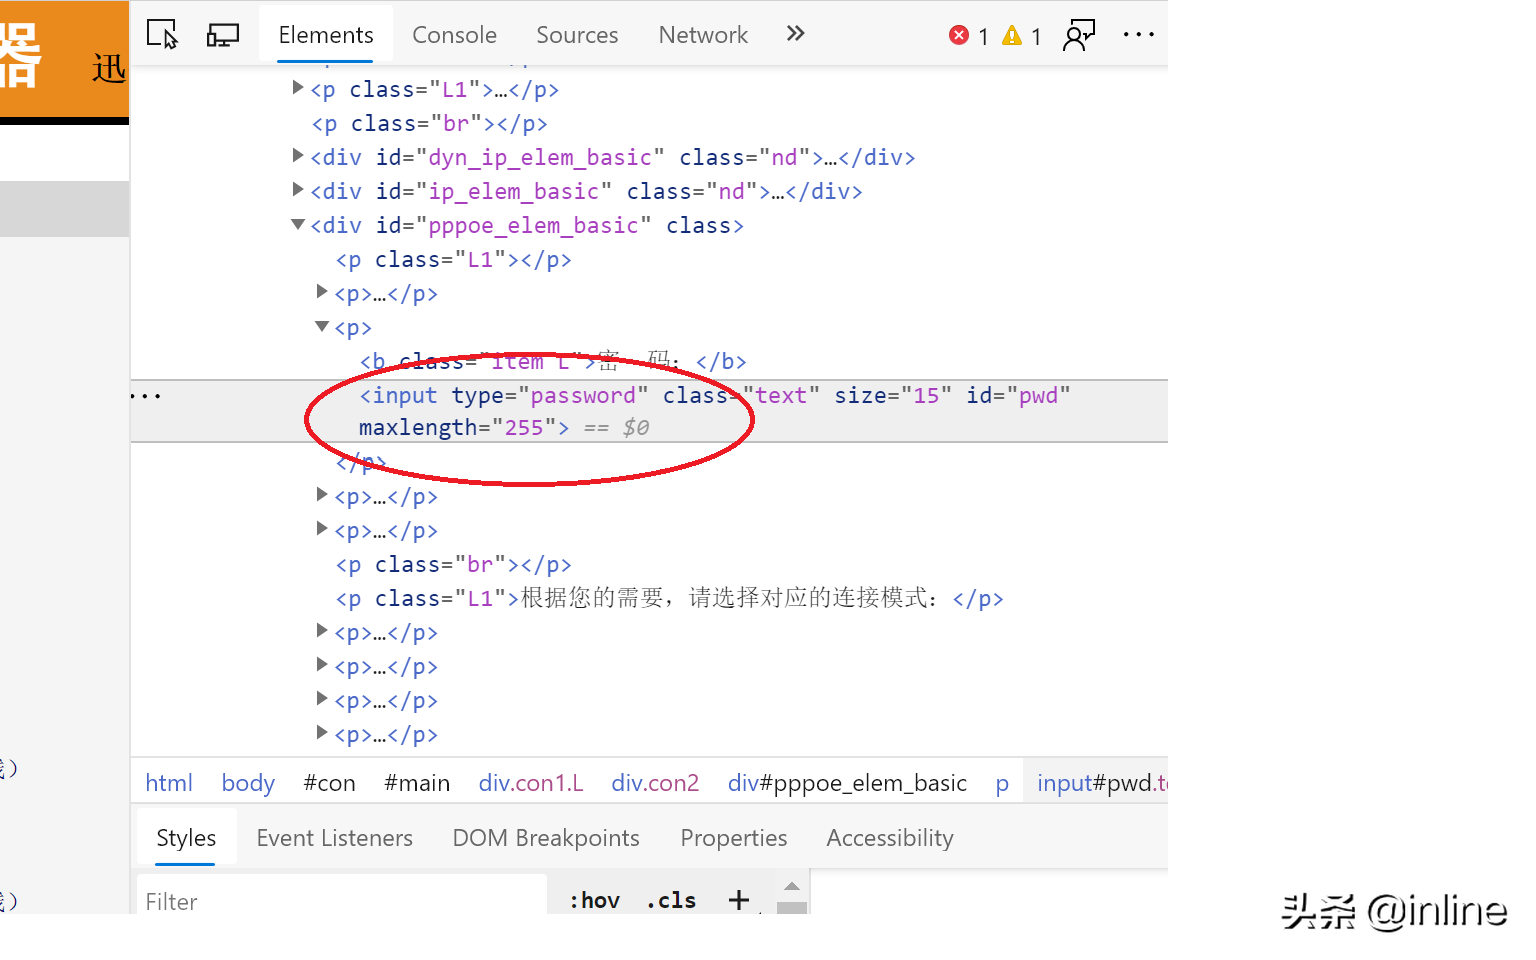Click the maxlength="255" attribute
This screenshot has height=960, width=1536.
click(x=457, y=428)
